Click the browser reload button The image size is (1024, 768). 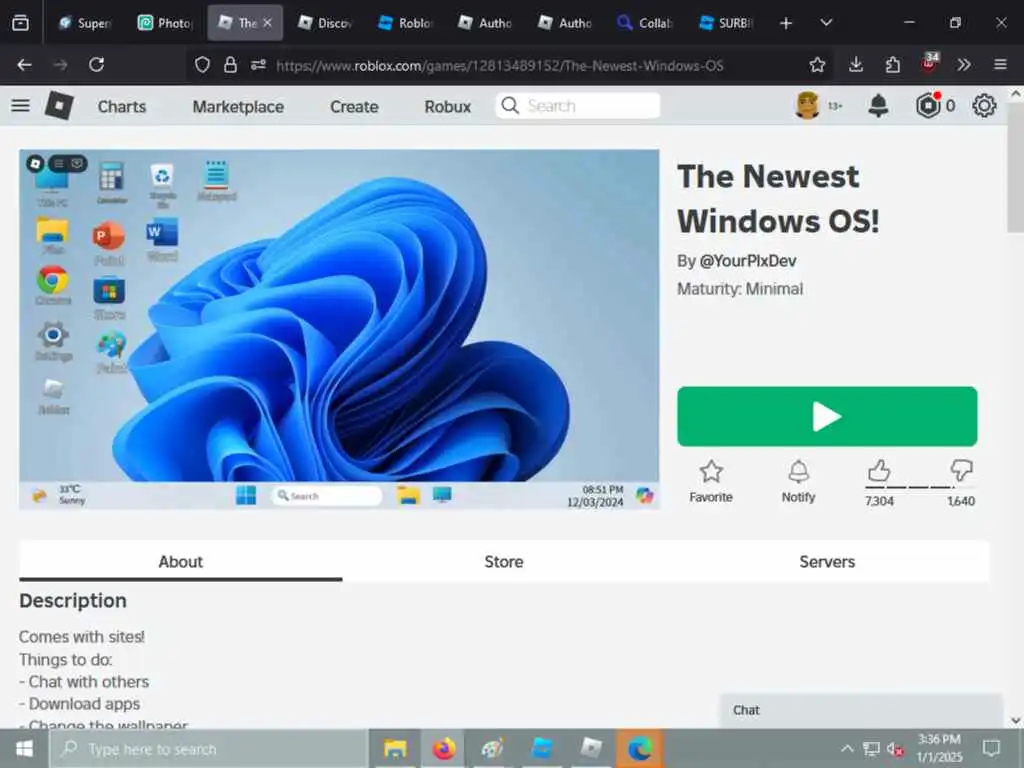(x=97, y=65)
